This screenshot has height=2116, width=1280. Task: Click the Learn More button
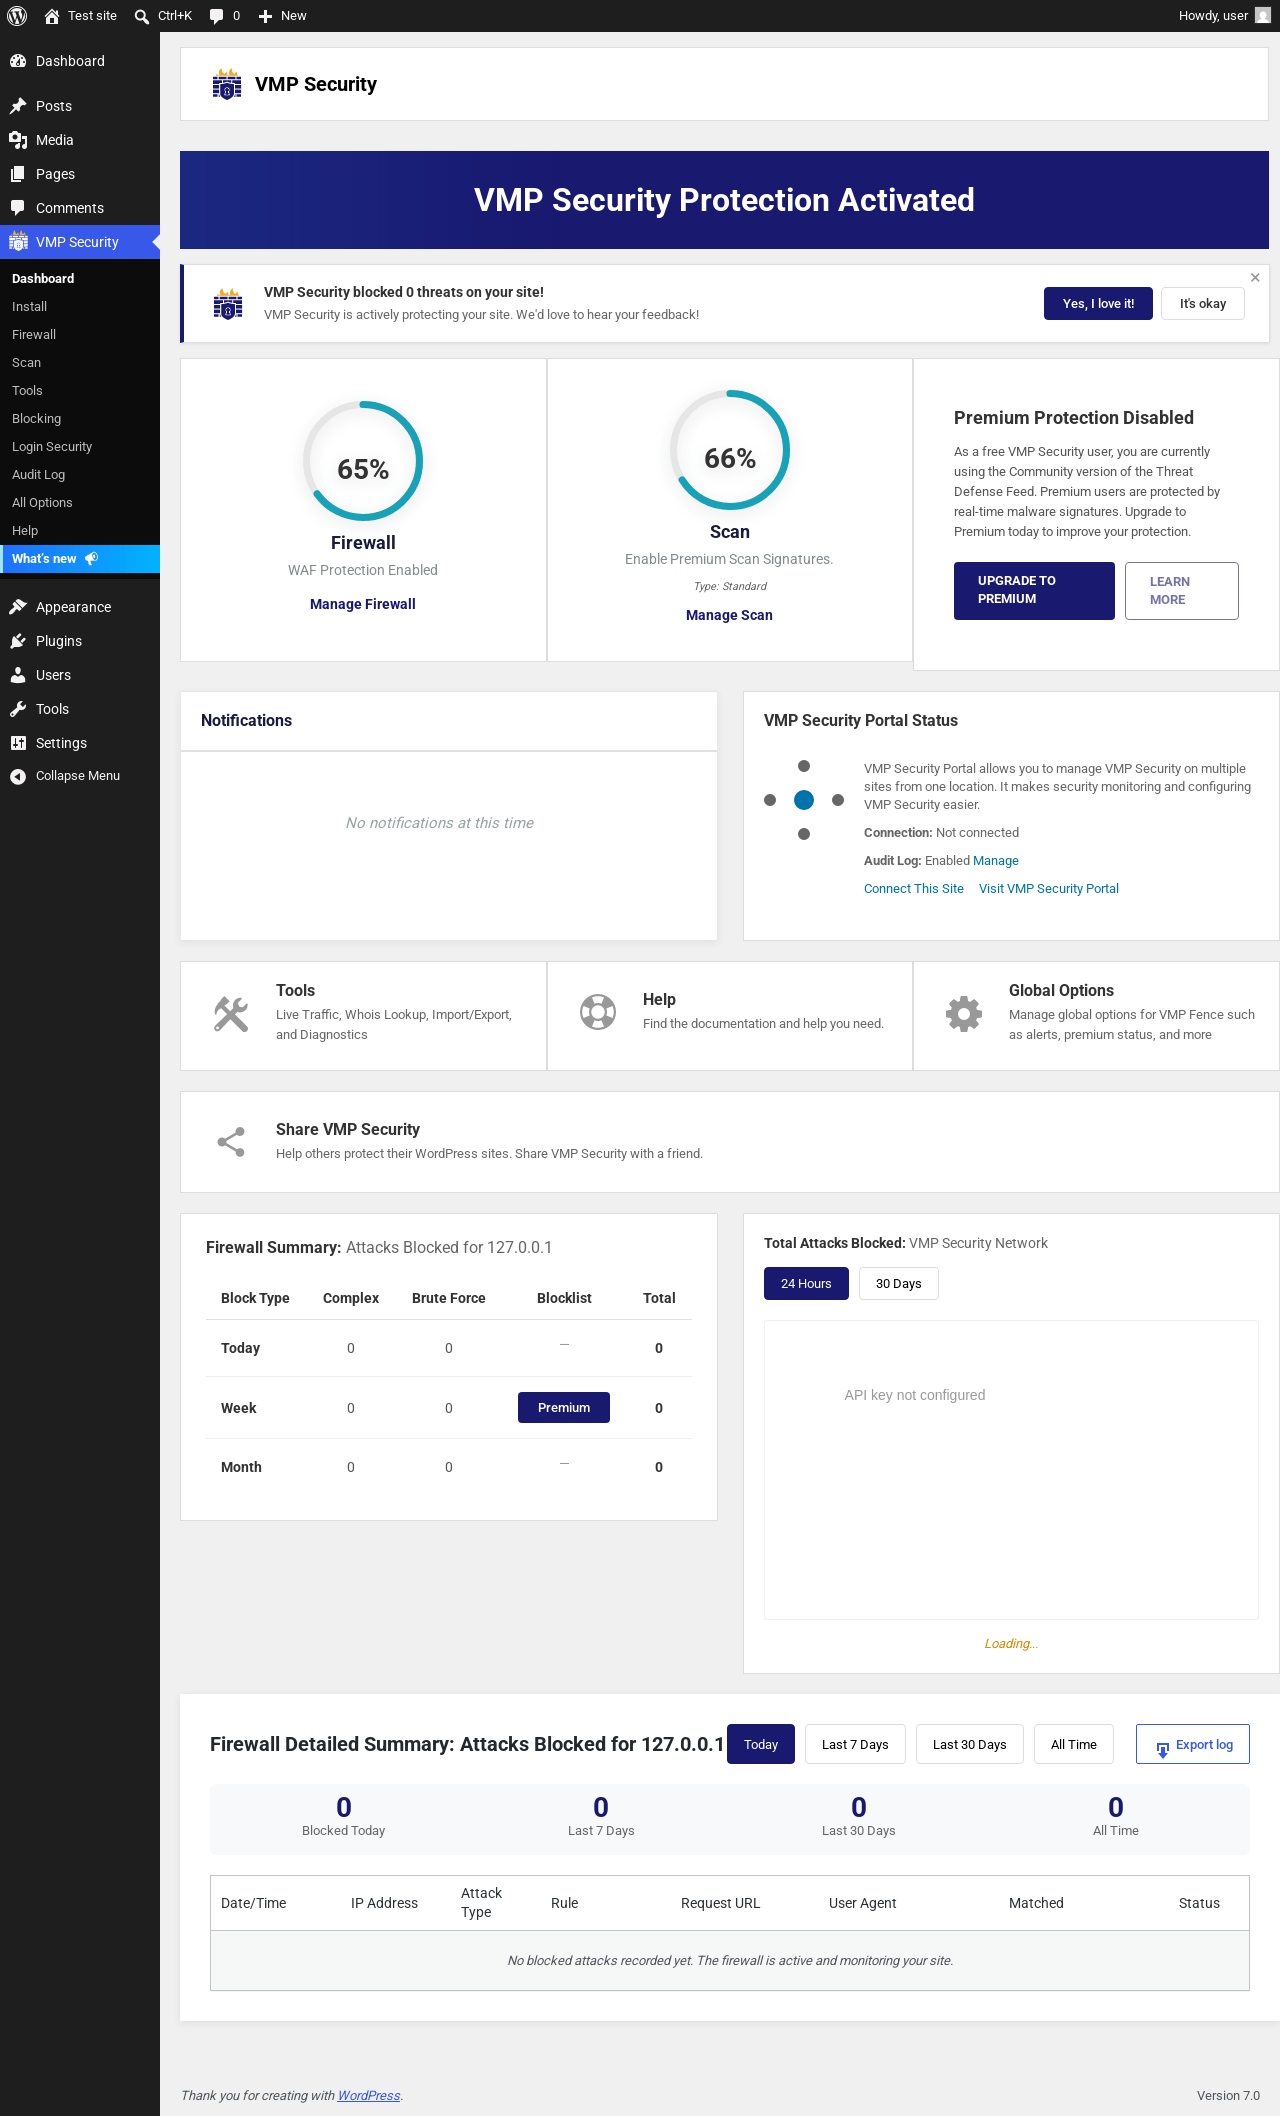pos(1182,591)
